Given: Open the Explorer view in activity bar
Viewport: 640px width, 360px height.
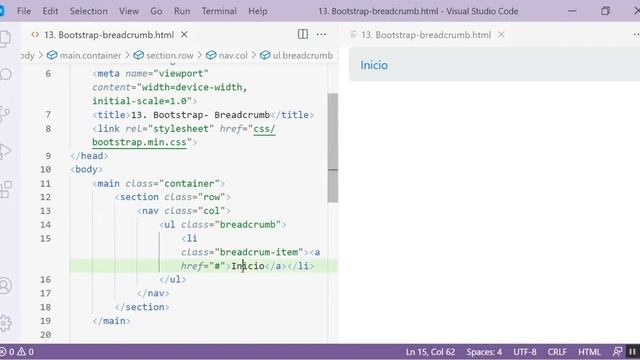Looking at the screenshot, I should (5, 39).
